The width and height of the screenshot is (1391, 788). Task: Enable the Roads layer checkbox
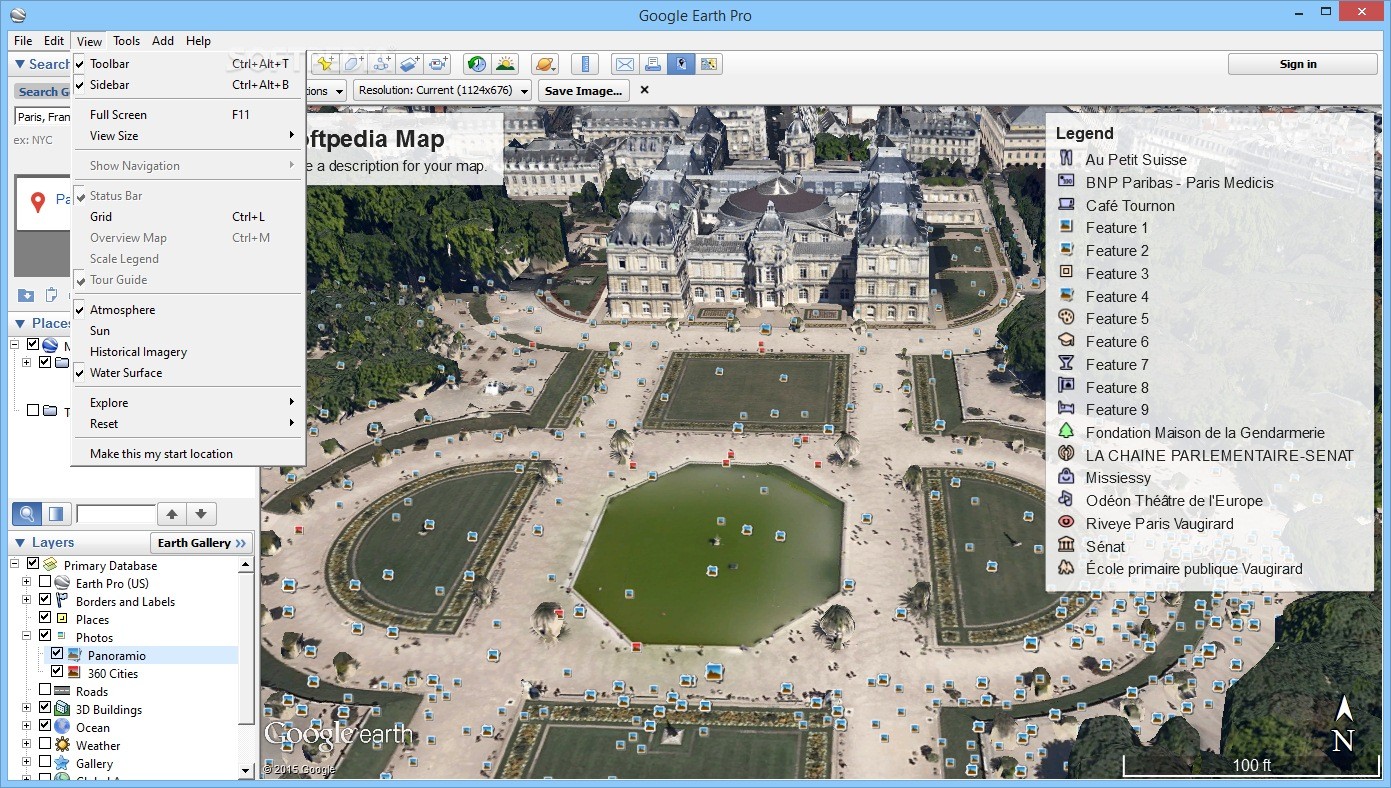(x=45, y=691)
